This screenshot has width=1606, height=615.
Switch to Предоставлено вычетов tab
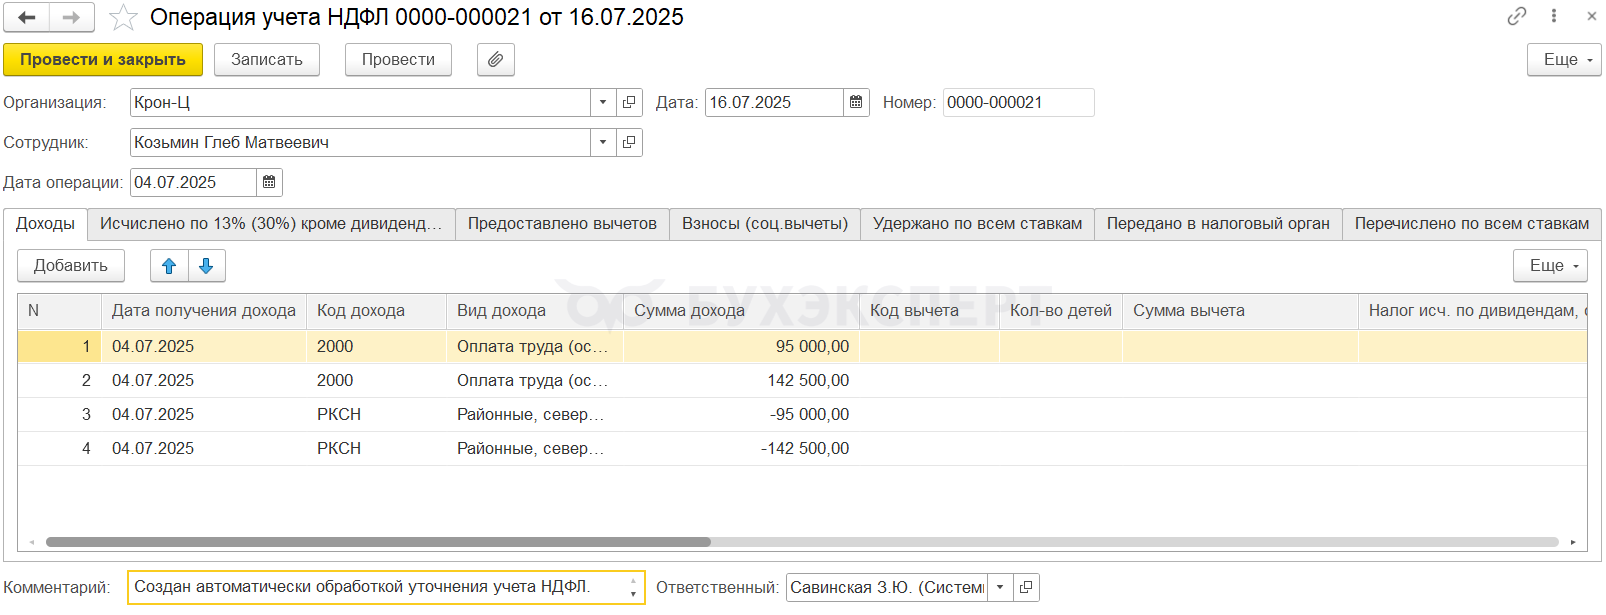[562, 224]
